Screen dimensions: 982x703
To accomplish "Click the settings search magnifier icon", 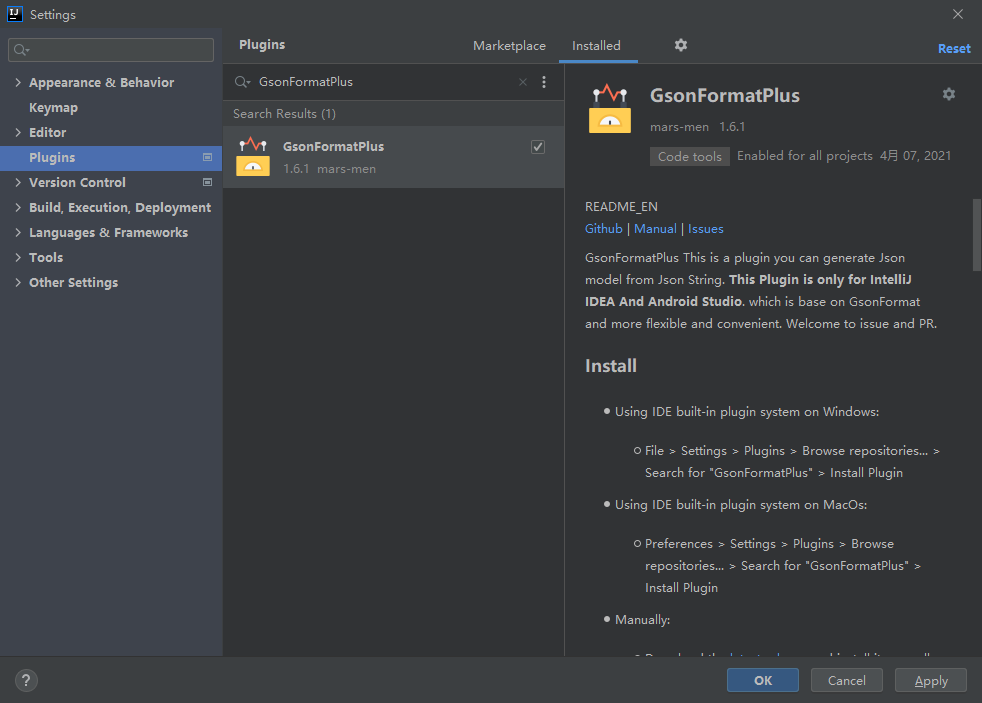I will pyautogui.click(x=21, y=50).
